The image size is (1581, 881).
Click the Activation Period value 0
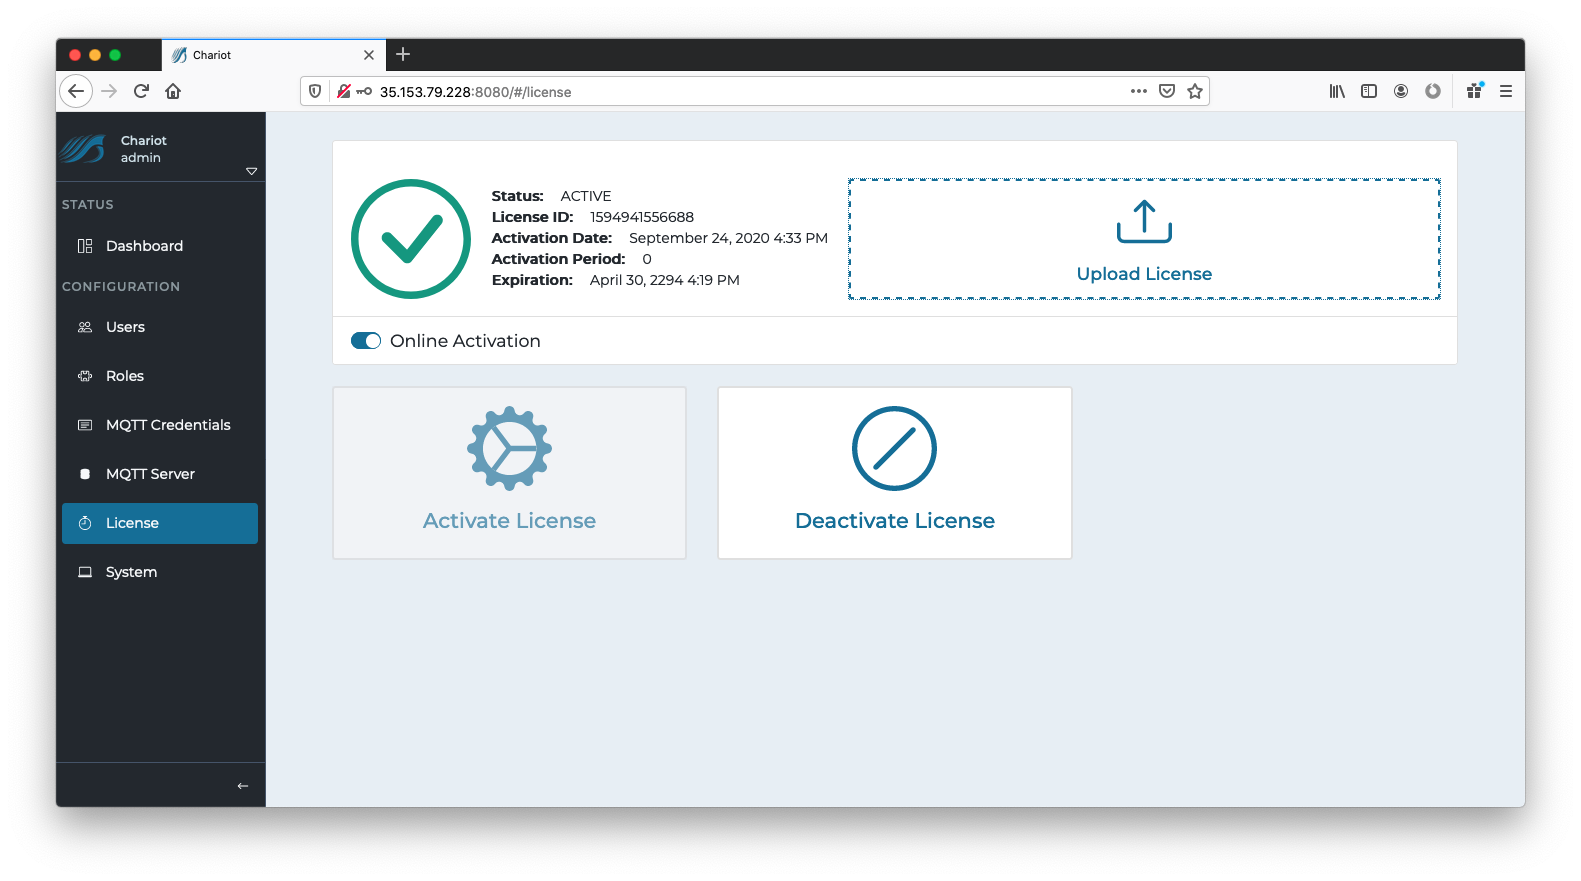647,259
